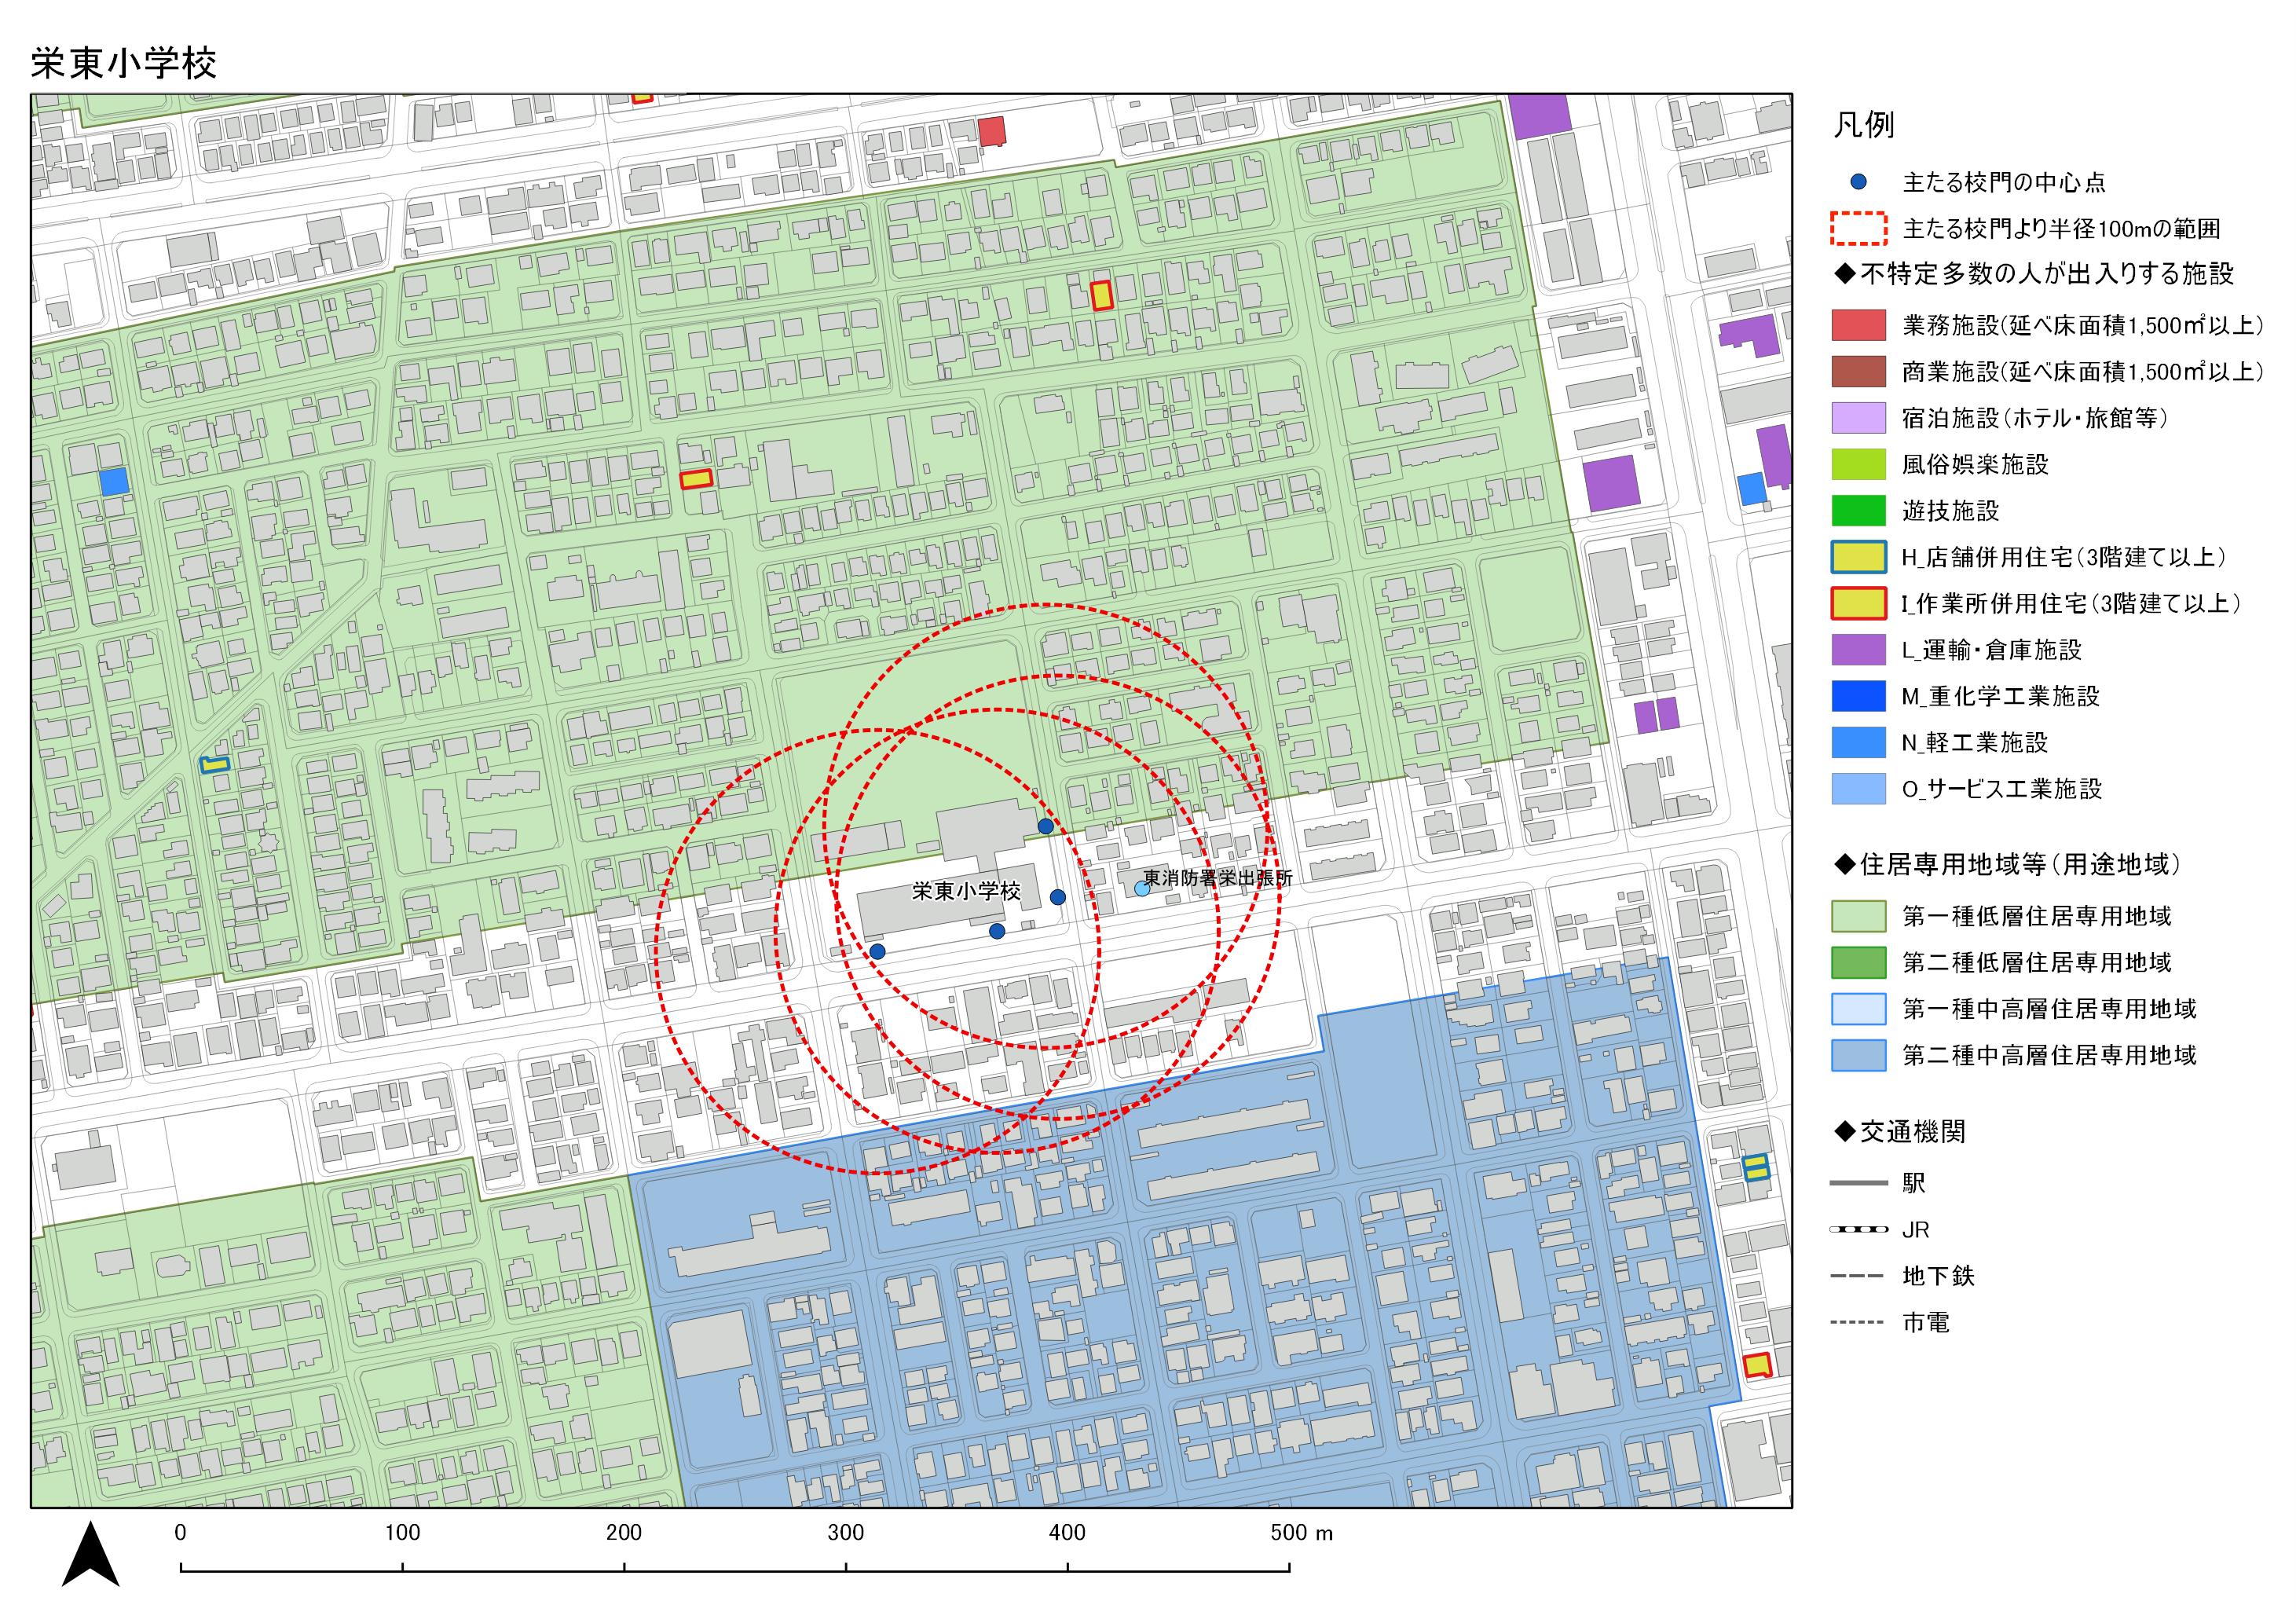Click the JR legend label
2296x1623 pixels.
[1916, 1230]
